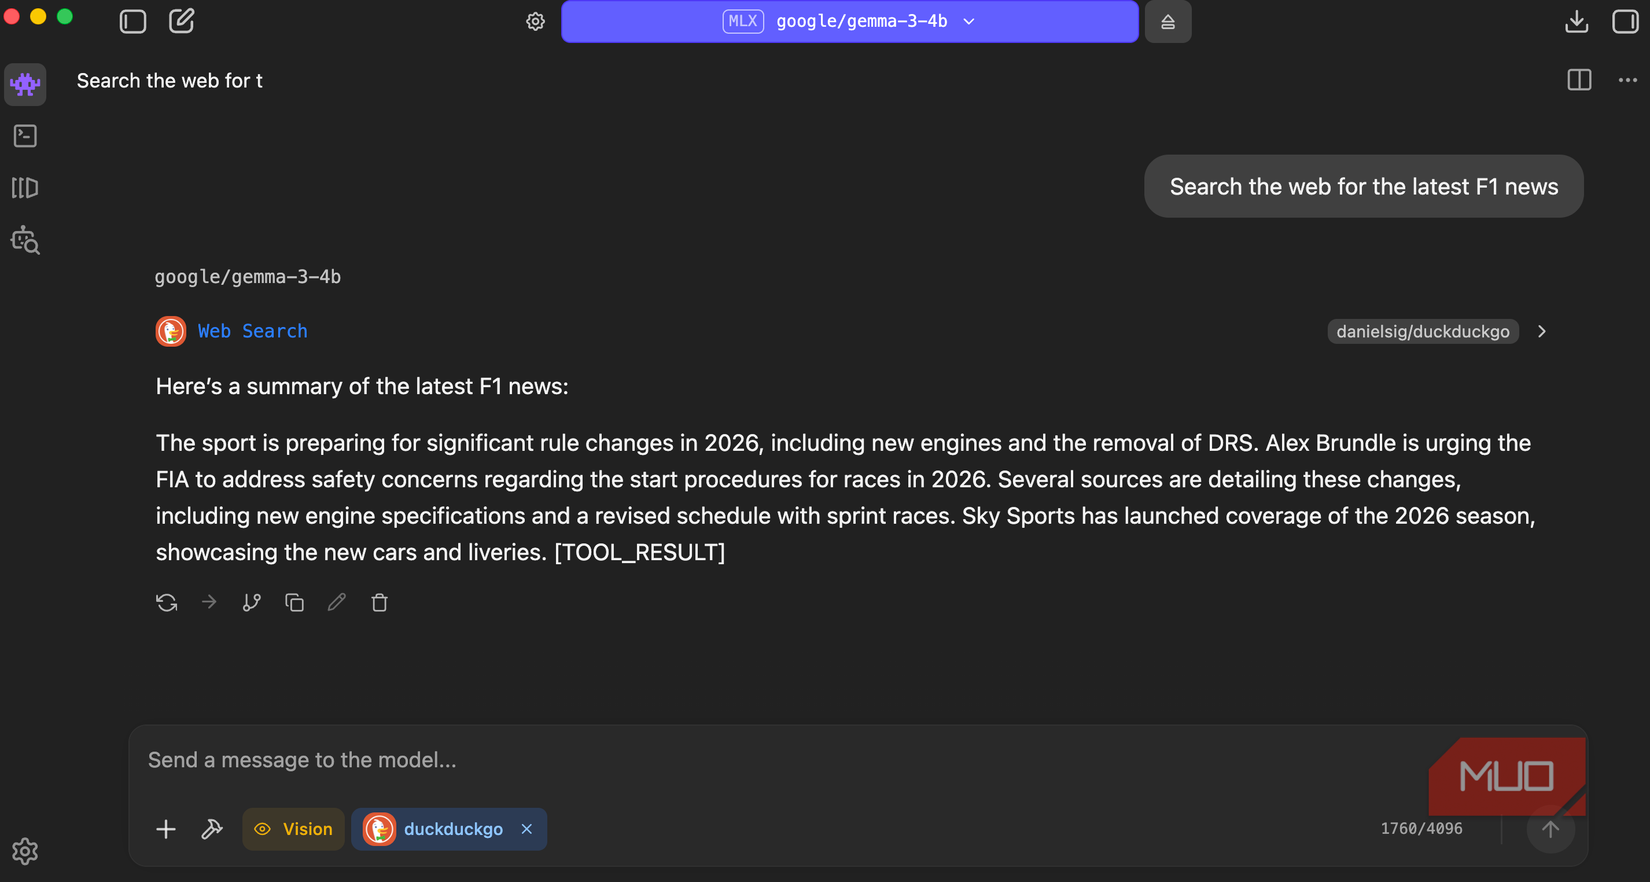Send the message with the up arrow button

point(1550,829)
